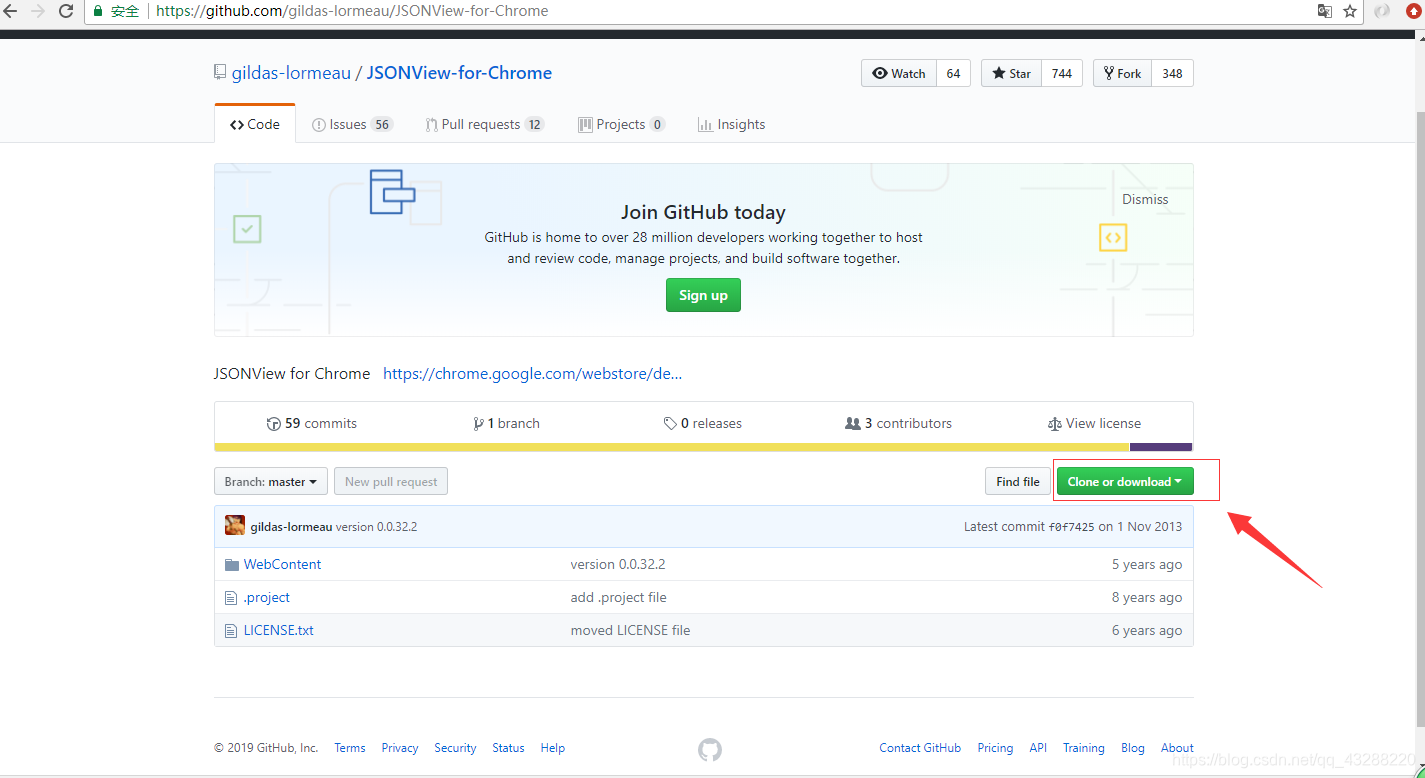Open the 0 releases link
Image resolution: width=1425 pixels, height=778 pixels.
(703, 423)
